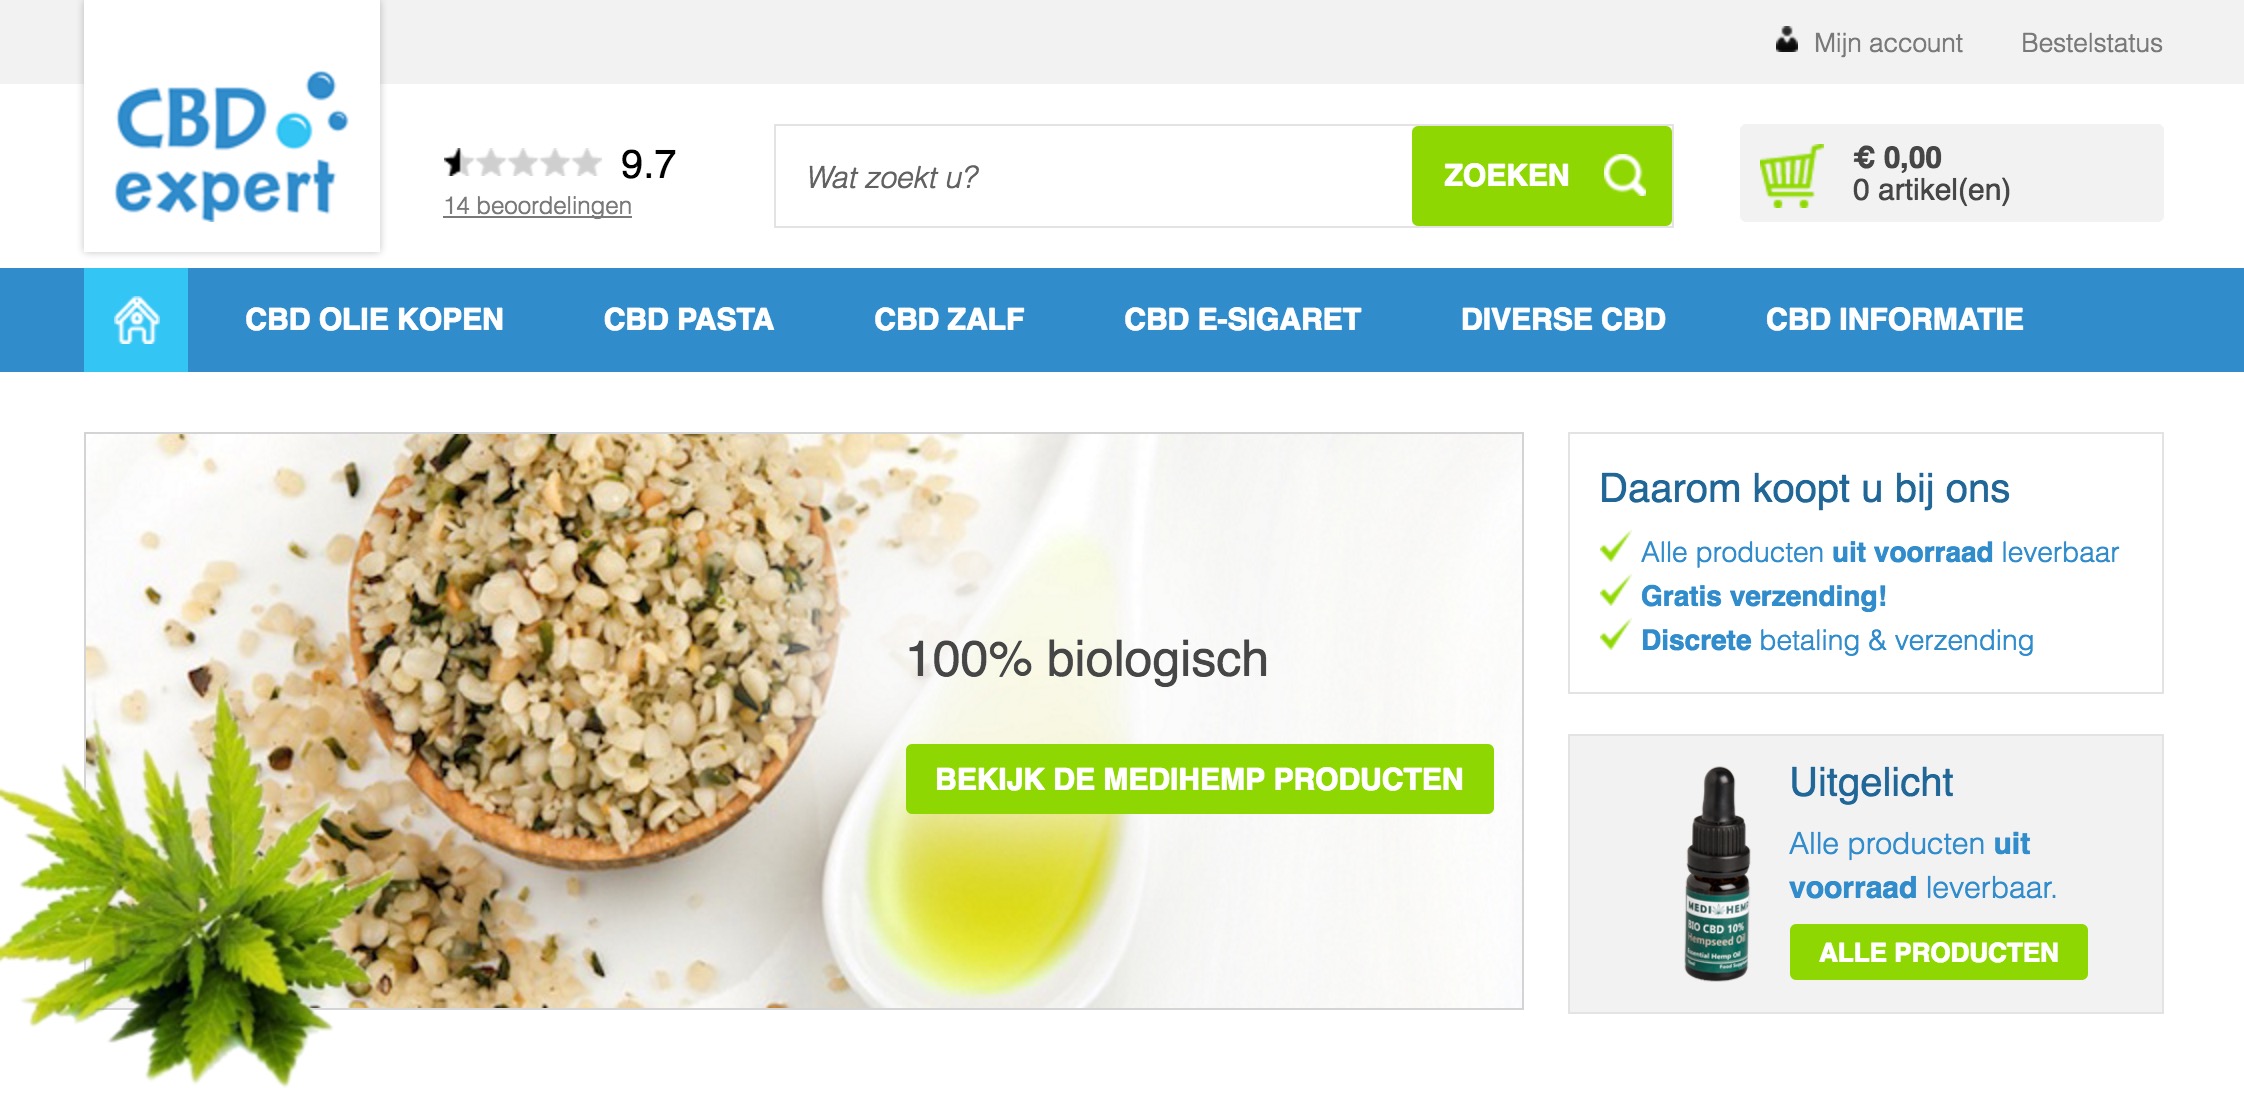Viewport: 2244px width, 1114px height.
Task: Open the 14 beoordelingen reviews link
Action: 537,206
